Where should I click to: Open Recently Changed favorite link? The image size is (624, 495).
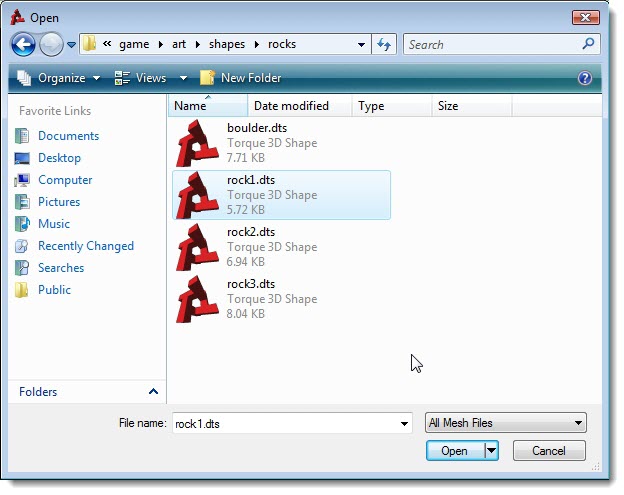86,246
